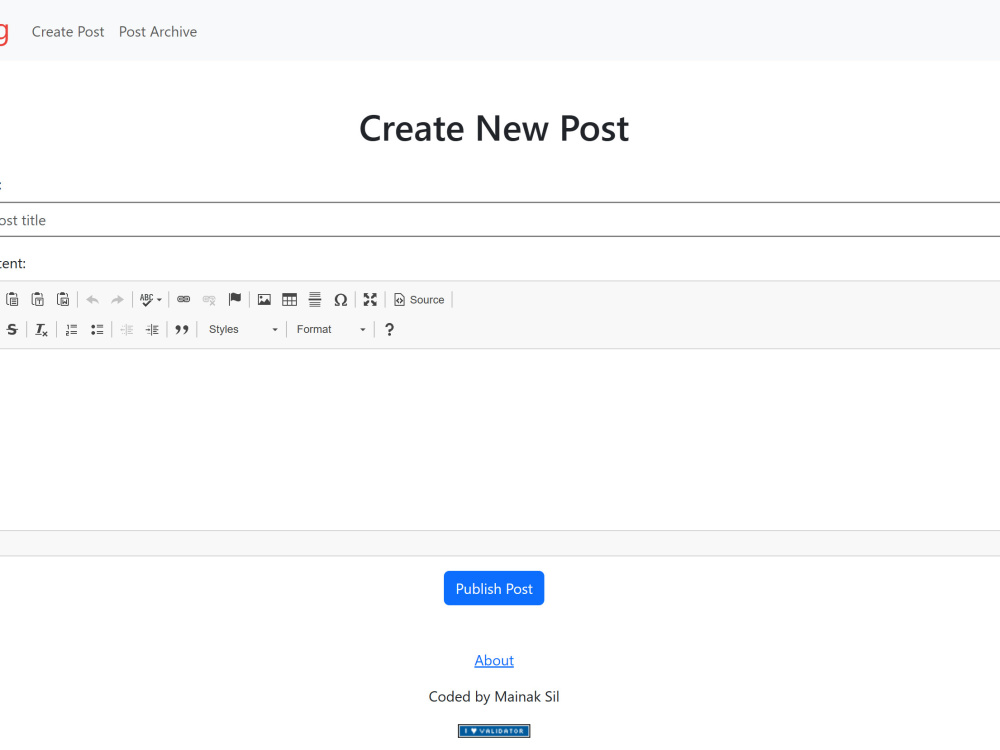Open the About link
Screen dimensions: 1000x750
[494, 660]
